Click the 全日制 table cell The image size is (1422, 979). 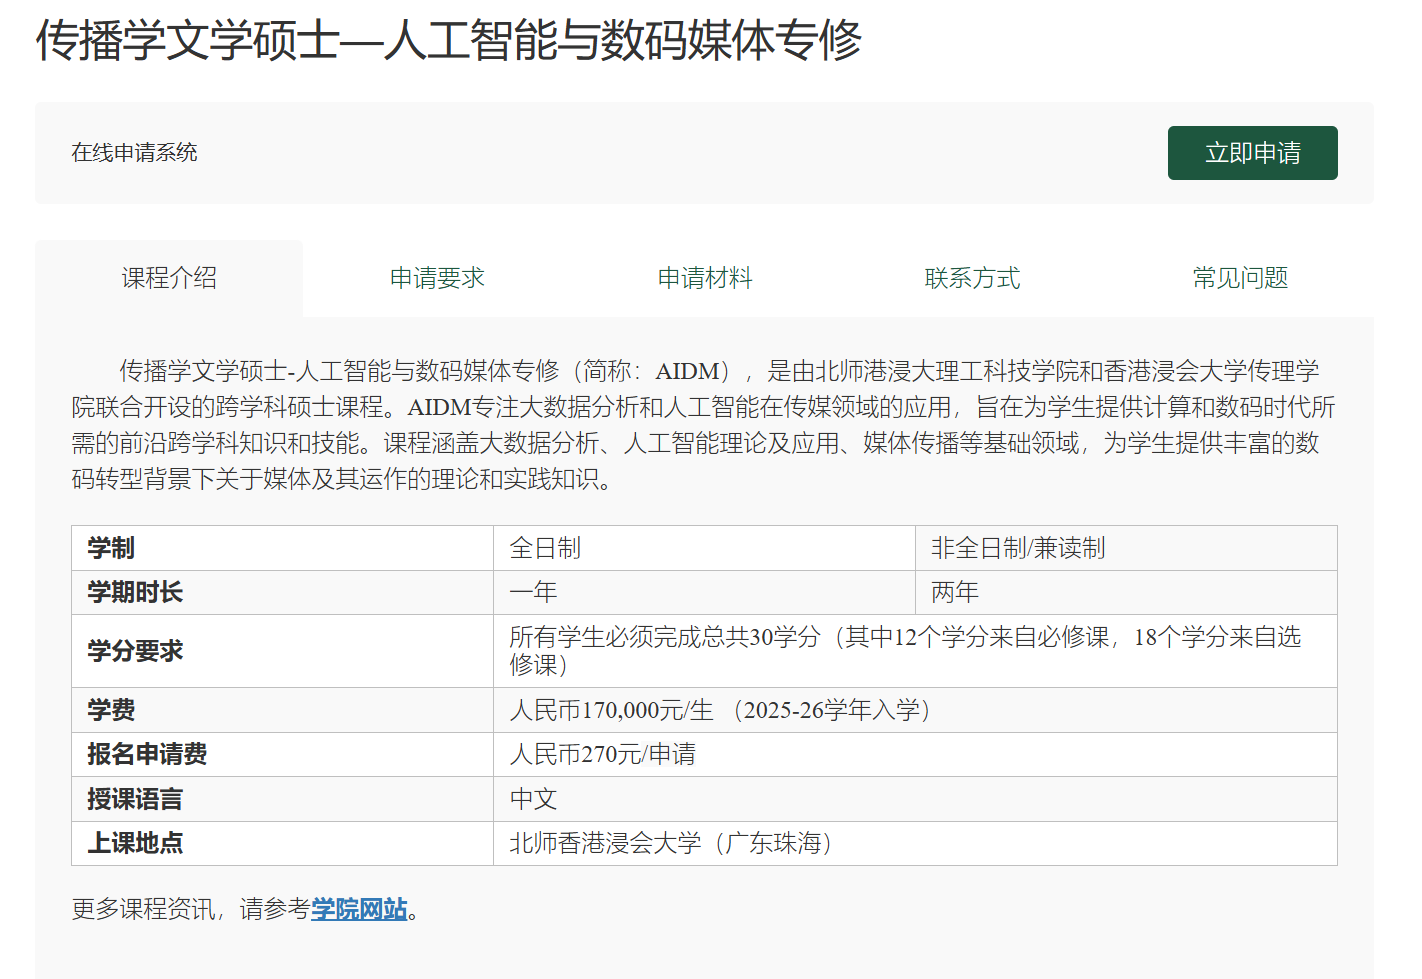click(705, 548)
